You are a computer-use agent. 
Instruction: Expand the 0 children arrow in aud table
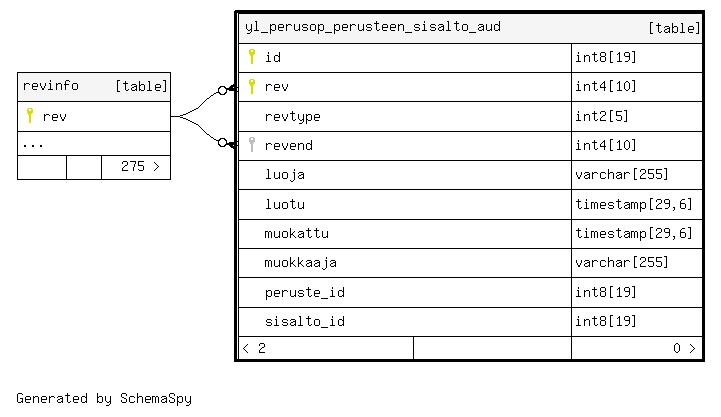click(692, 348)
